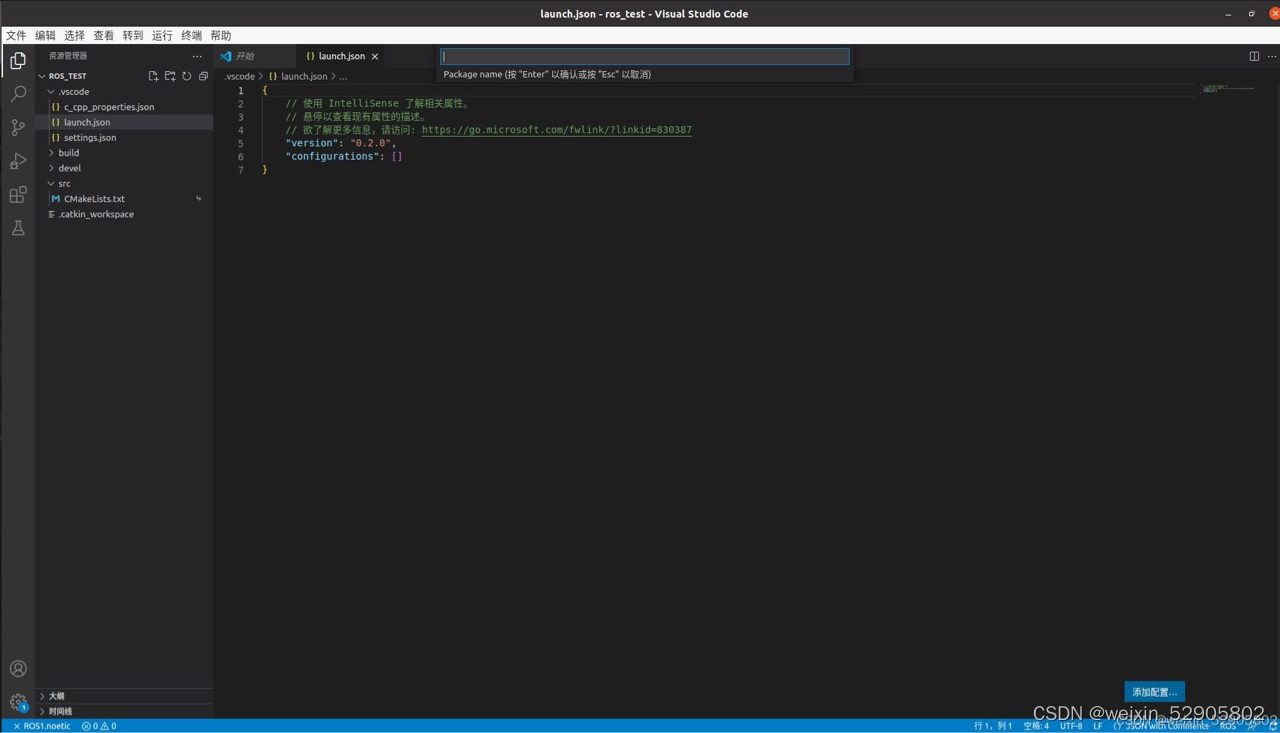Image resolution: width=1280 pixels, height=733 pixels.
Task: Open the Accounts icon at bottom left
Action: pos(17,668)
